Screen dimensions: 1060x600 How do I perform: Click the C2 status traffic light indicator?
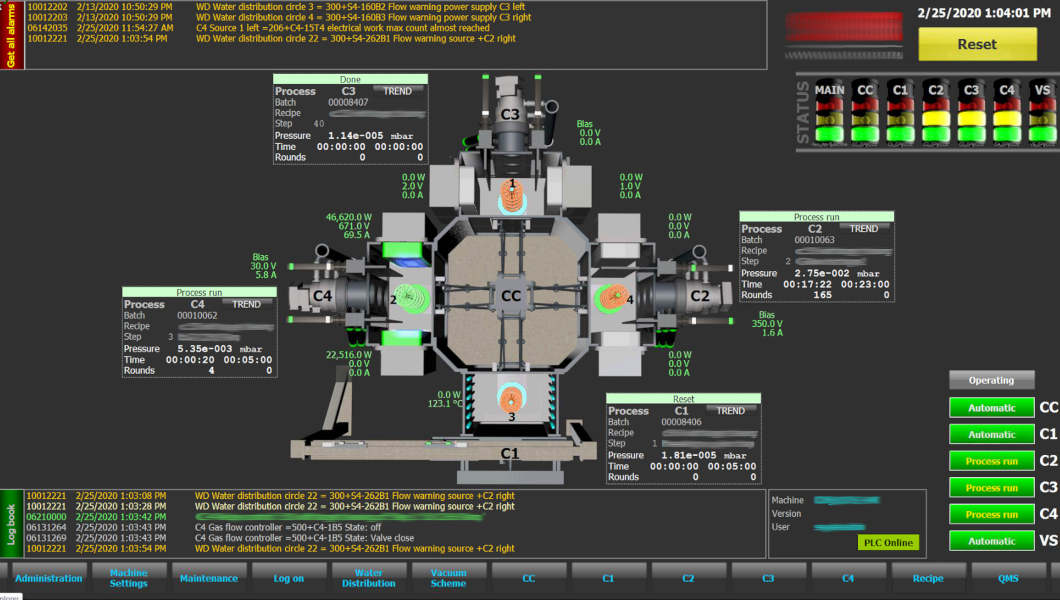pyautogui.click(x=935, y=113)
